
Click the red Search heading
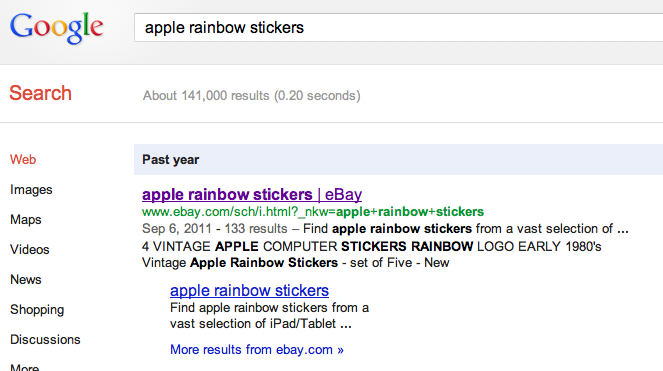pos(41,93)
